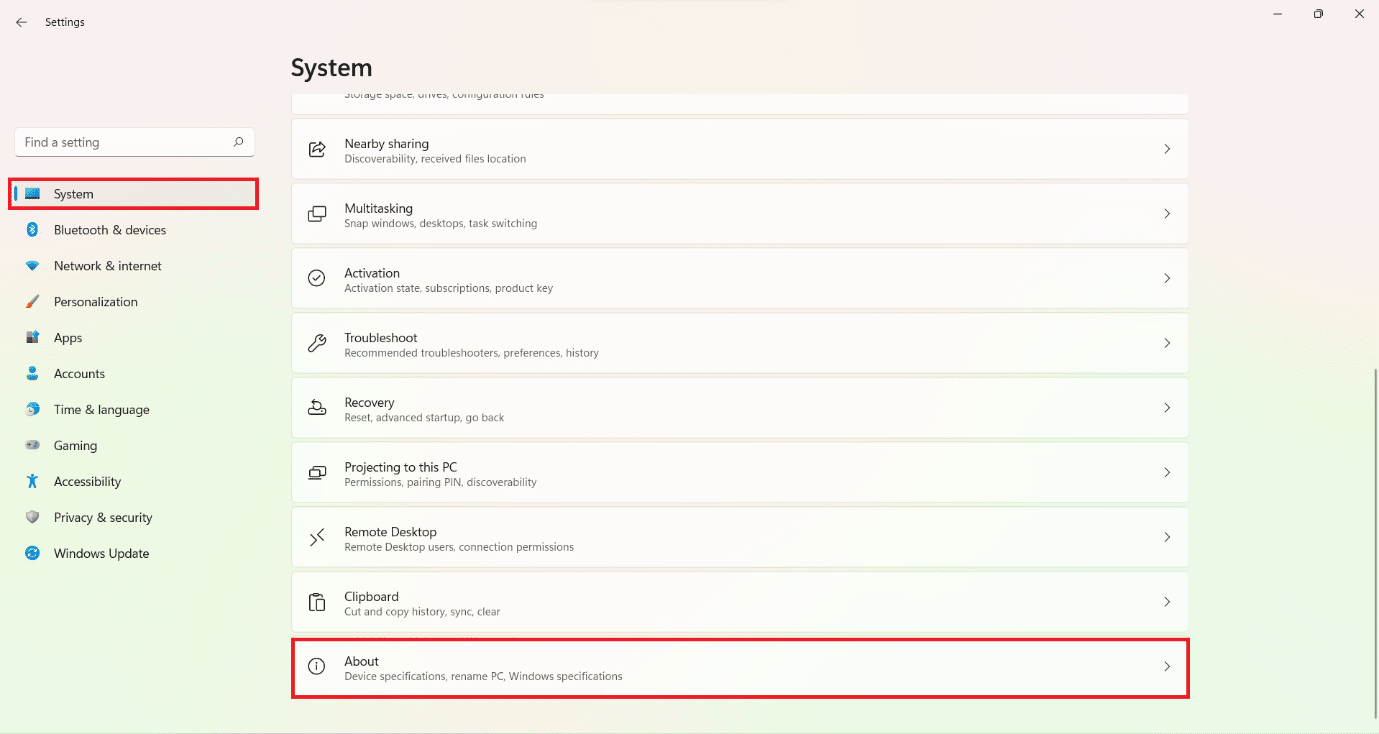This screenshot has height=734, width=1379.
Task: Expand the Recovery row chevron
Action: tap(1166, 408)
